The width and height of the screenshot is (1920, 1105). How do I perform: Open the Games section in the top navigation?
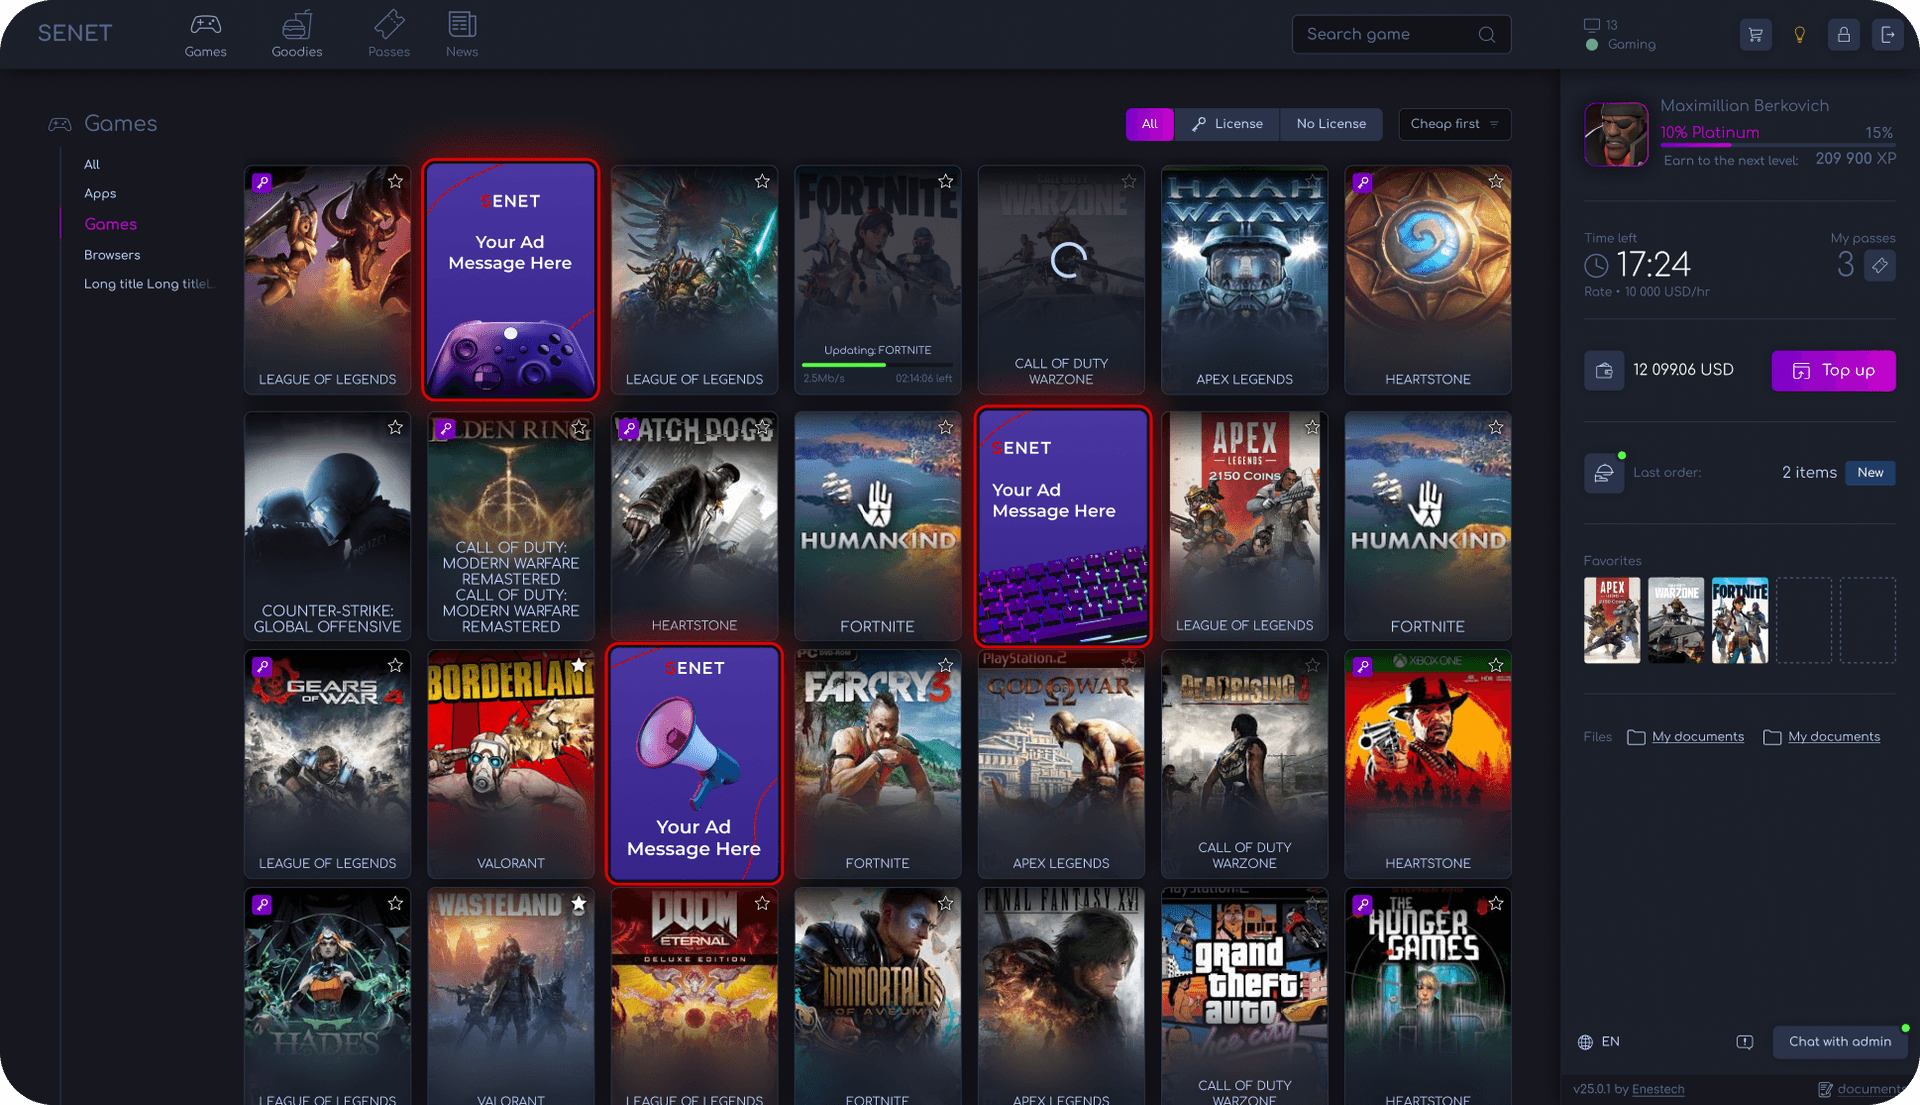tap(205, 35)
